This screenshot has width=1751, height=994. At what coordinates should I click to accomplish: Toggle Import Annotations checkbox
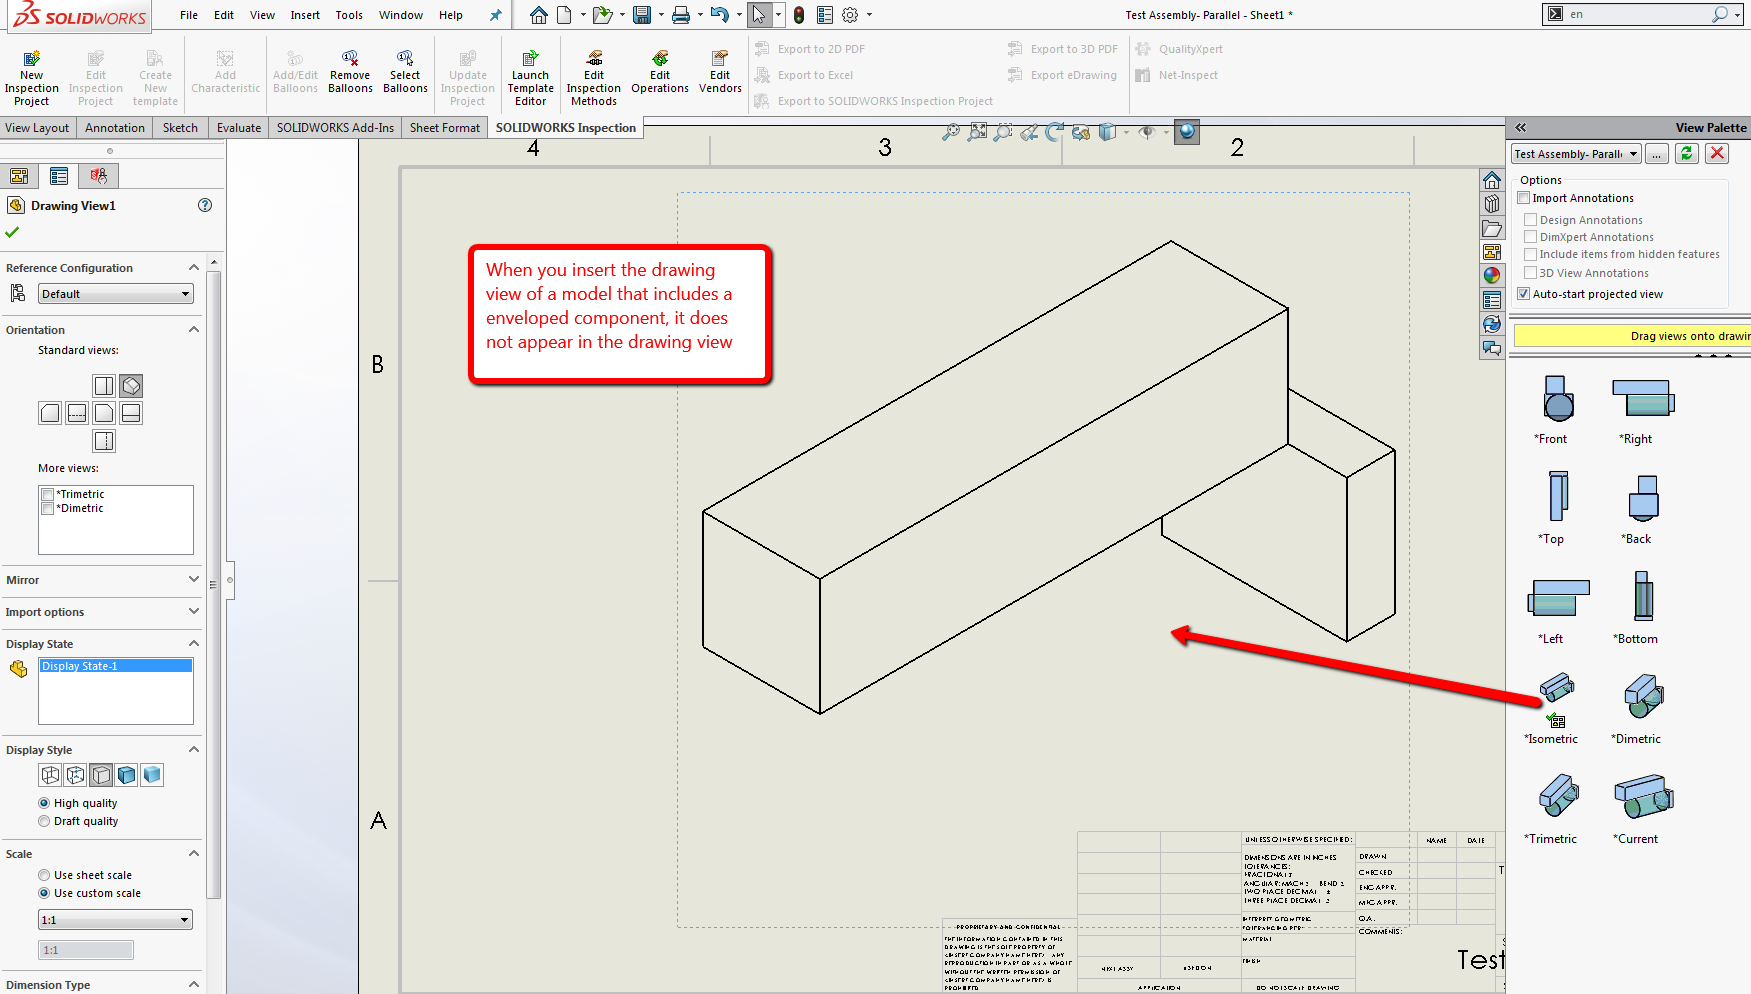coord(1524,198)
